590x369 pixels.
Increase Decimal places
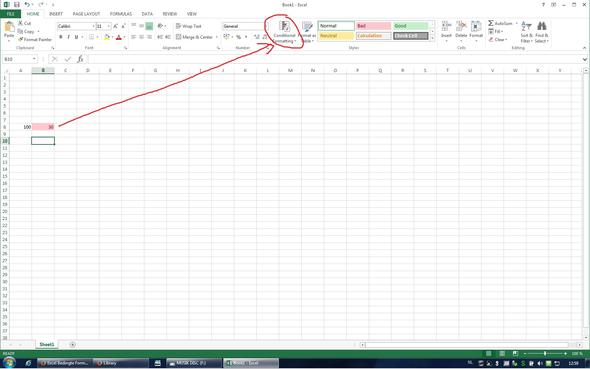click(257, 37)
